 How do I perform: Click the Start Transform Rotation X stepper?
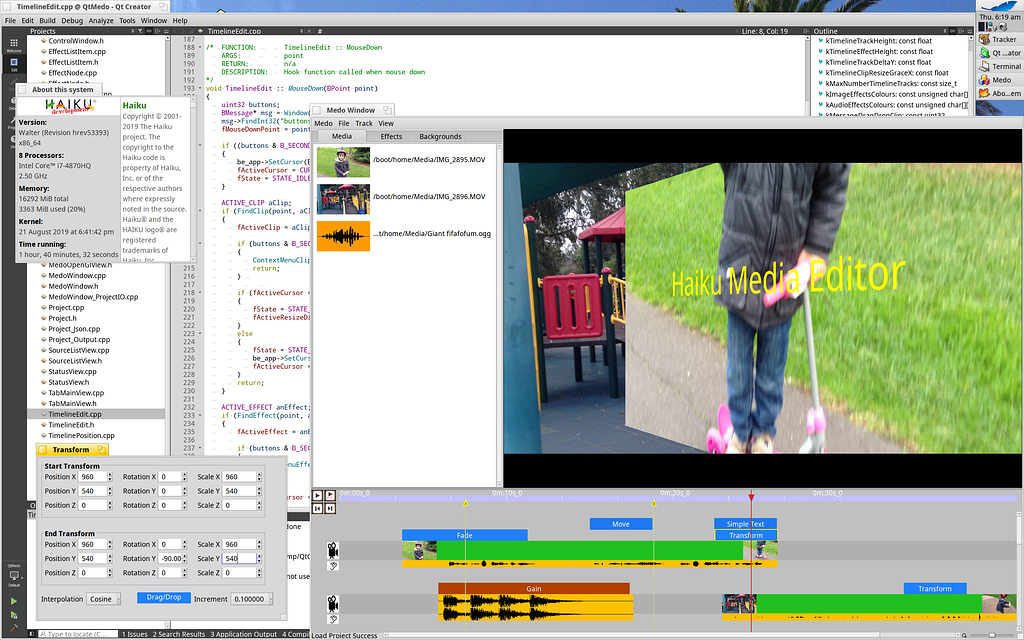[x=185, y=477]
